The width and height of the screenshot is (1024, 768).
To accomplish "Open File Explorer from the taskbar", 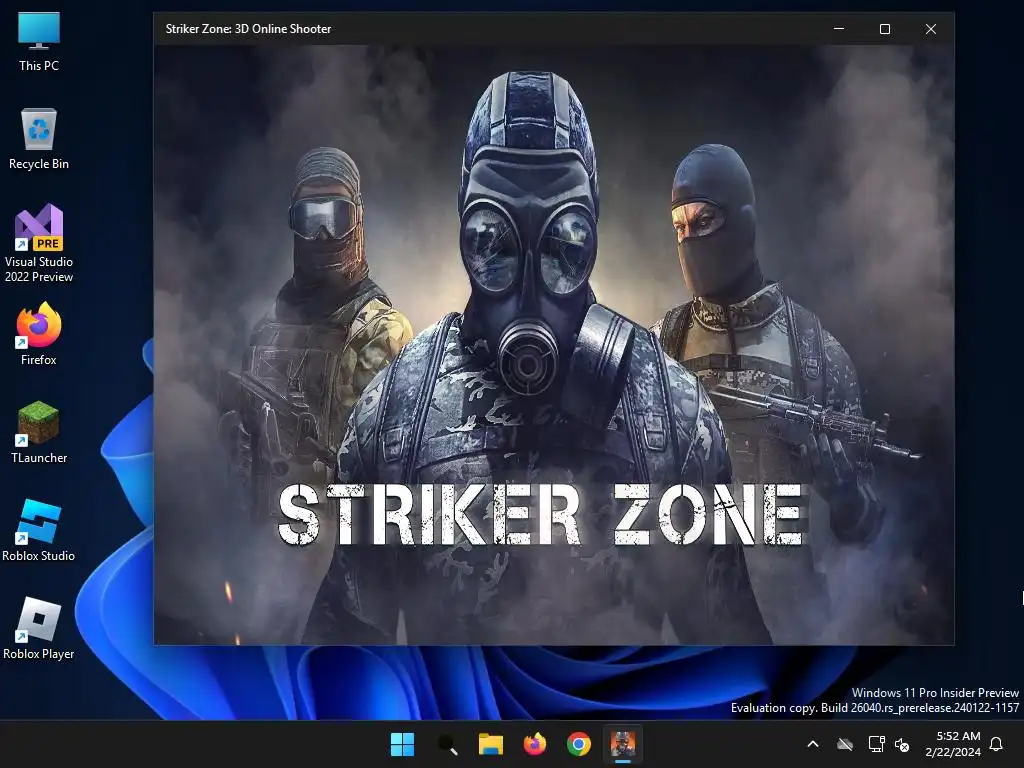I will 490,744.
